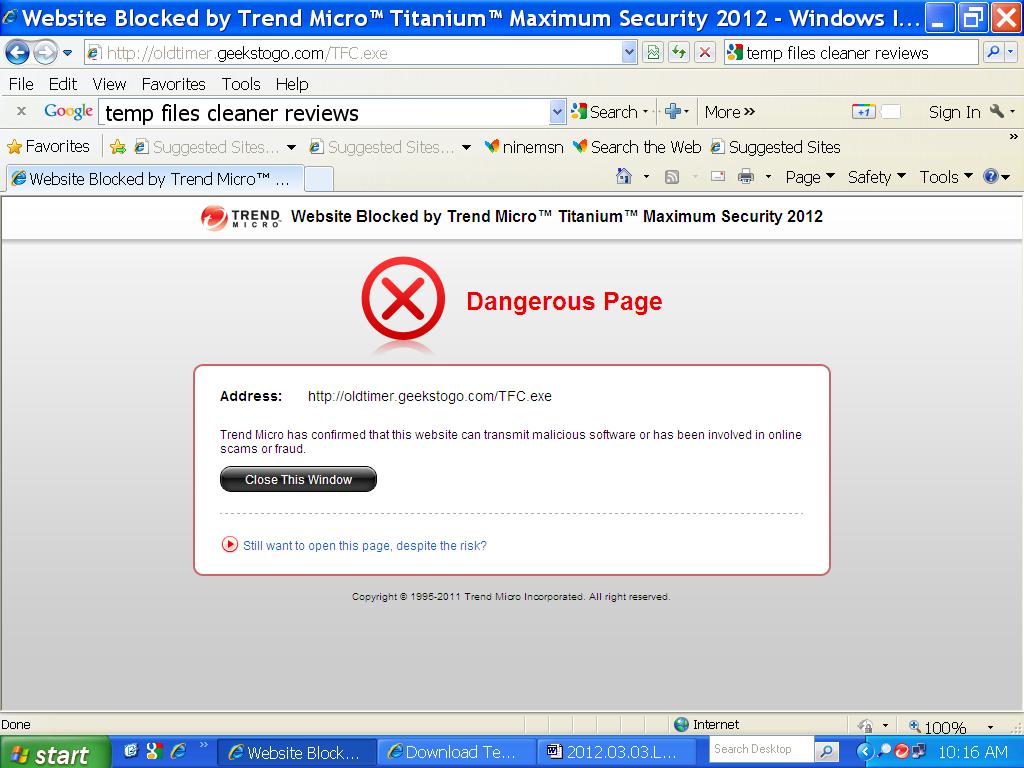
Task: Click the Google +1 button
Action: pos(863,112)
